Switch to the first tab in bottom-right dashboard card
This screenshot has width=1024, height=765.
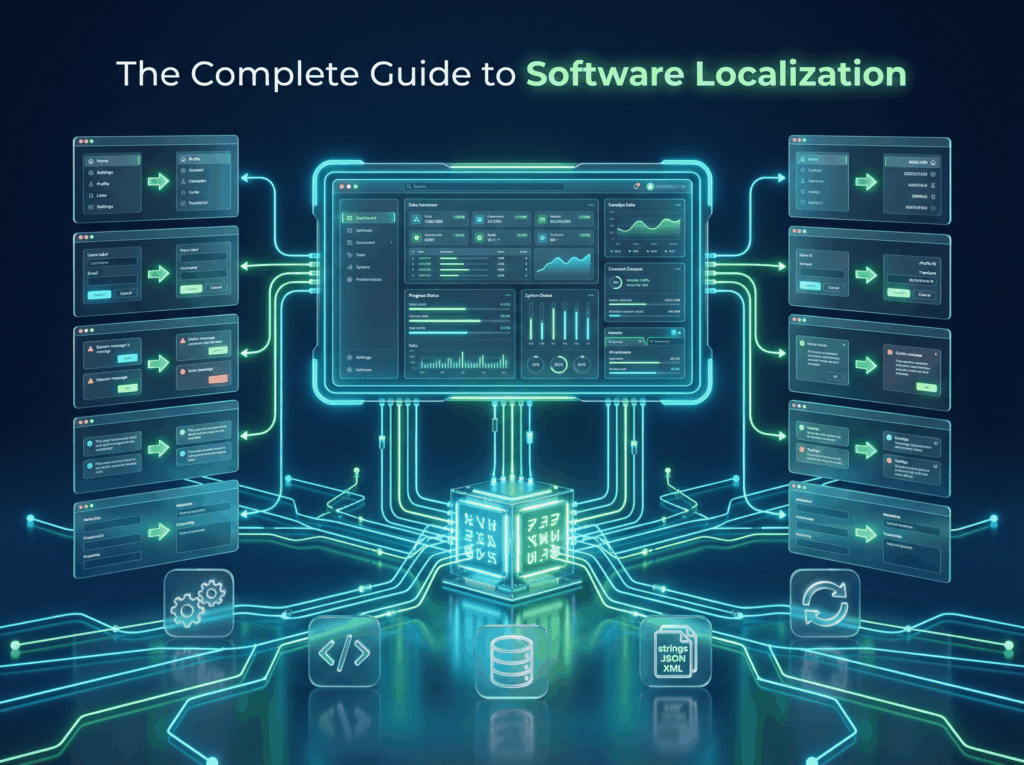[626, 342]
